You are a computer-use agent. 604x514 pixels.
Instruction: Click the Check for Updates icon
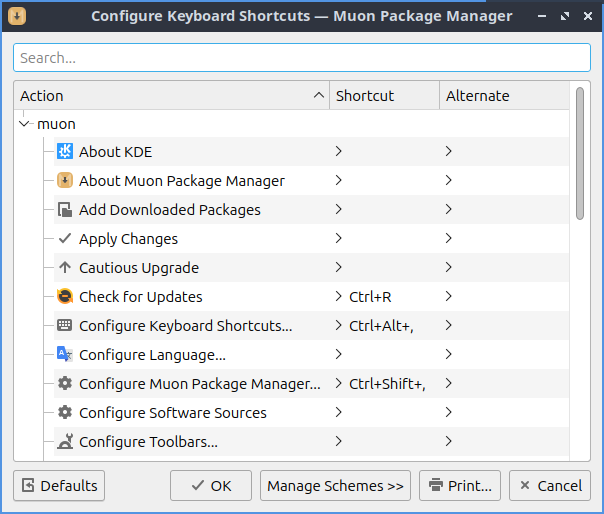[x=65, y=297]
